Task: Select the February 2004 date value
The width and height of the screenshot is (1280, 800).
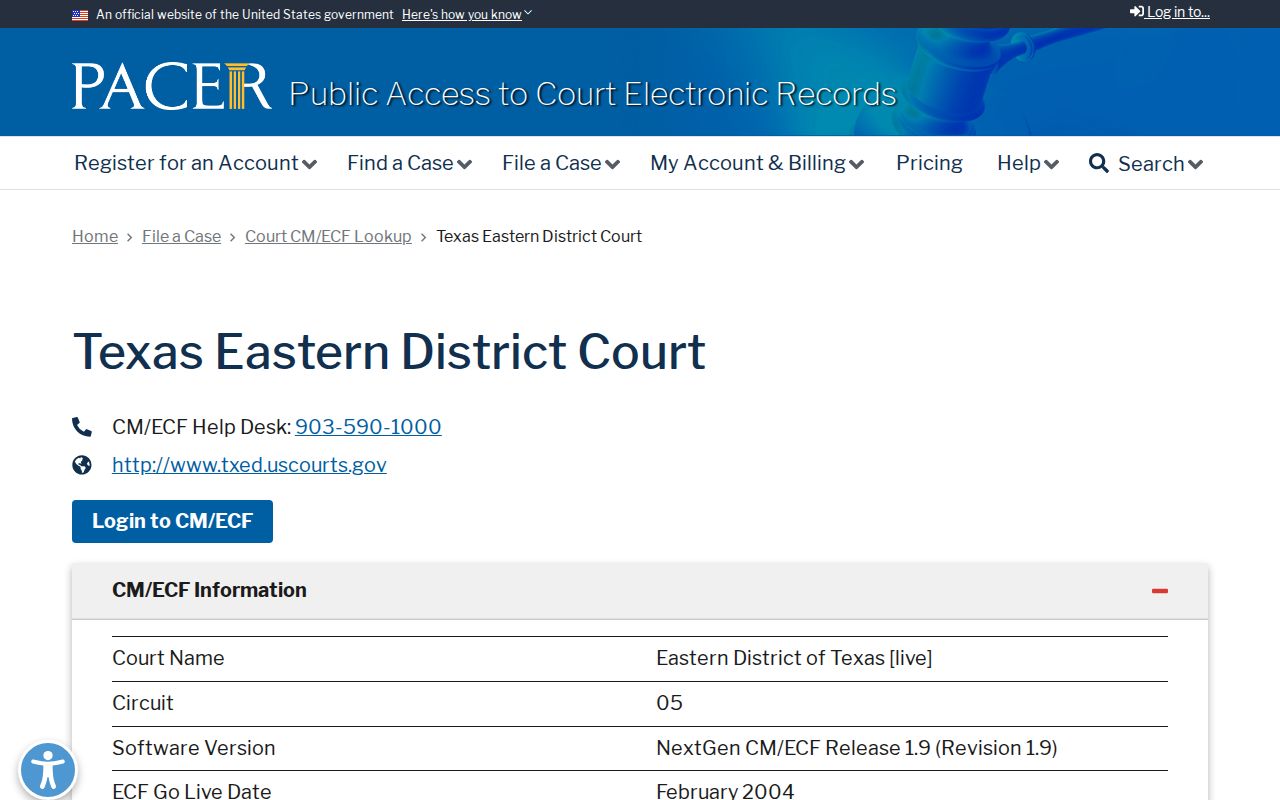Action: (725, 791)
